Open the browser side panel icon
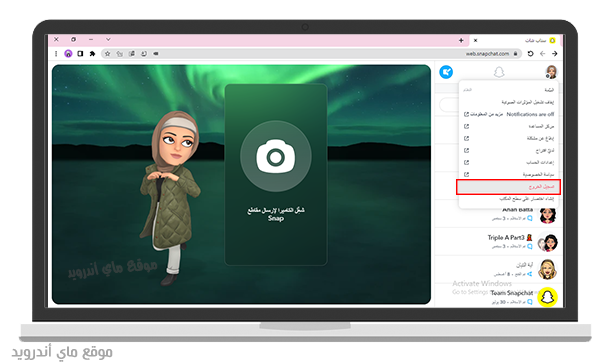 pyautogui.click(x=80, y=54)
